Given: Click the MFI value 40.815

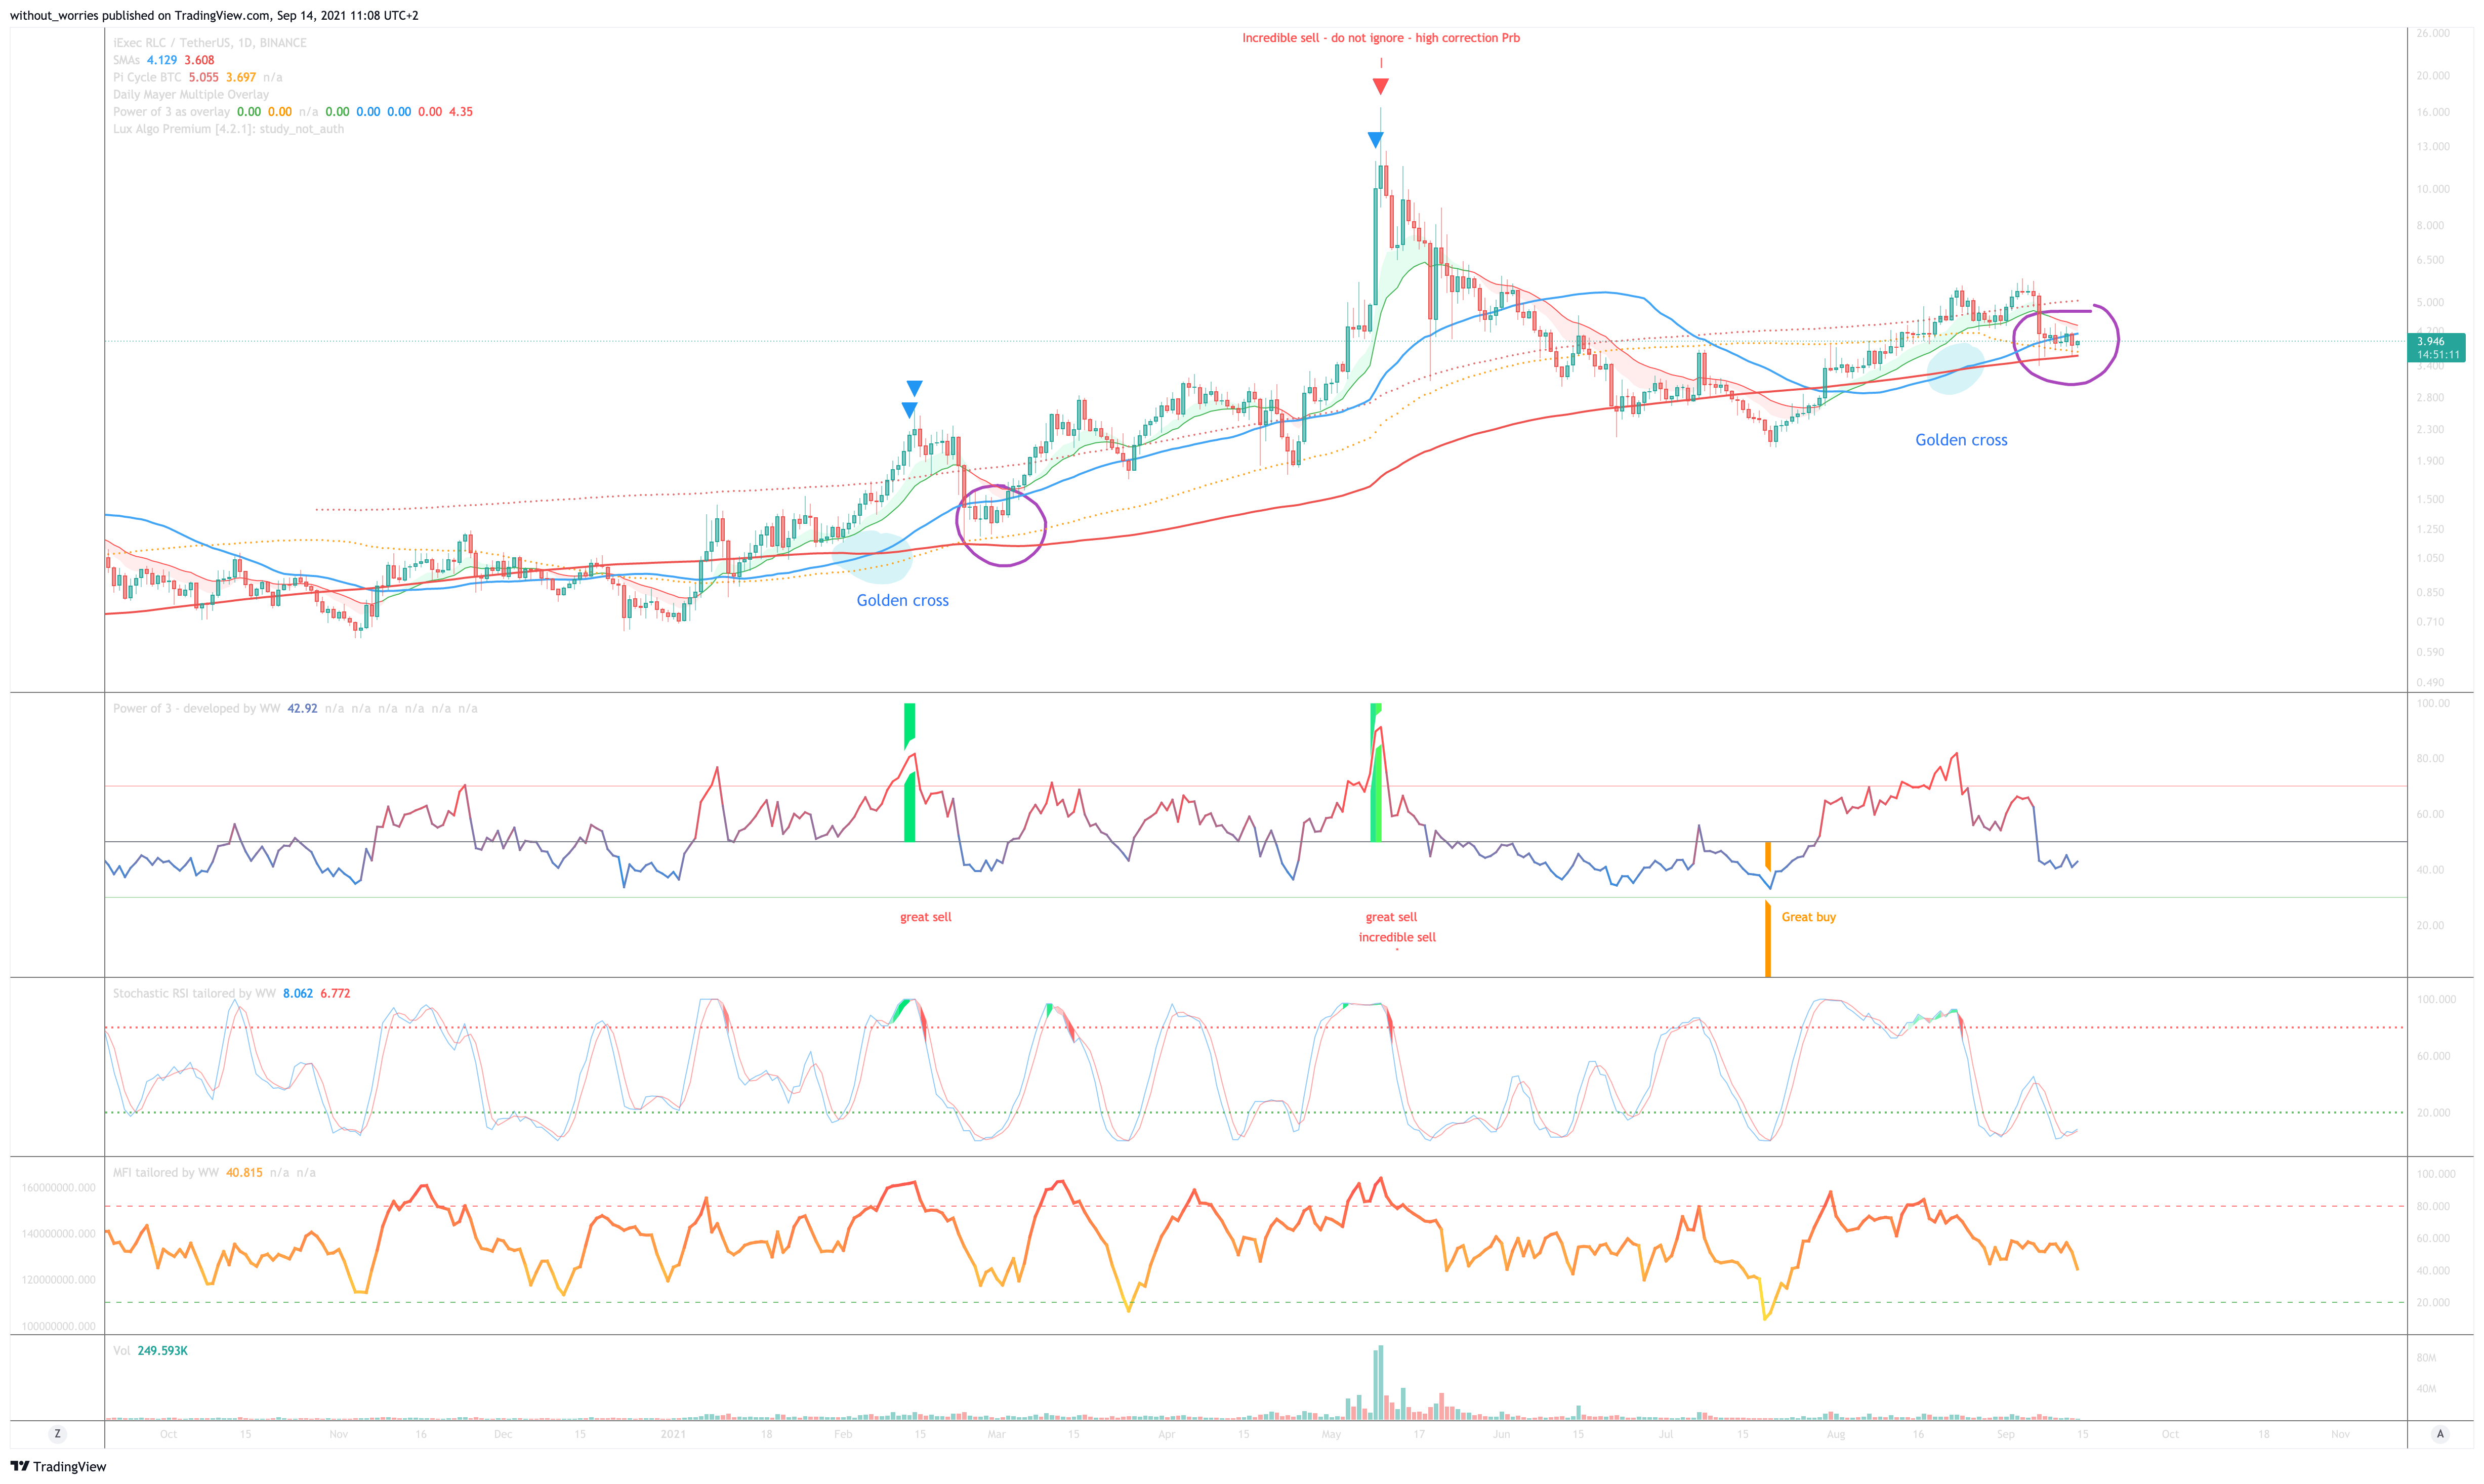Looking at the screenshot, I should (x=244, y=1172).
